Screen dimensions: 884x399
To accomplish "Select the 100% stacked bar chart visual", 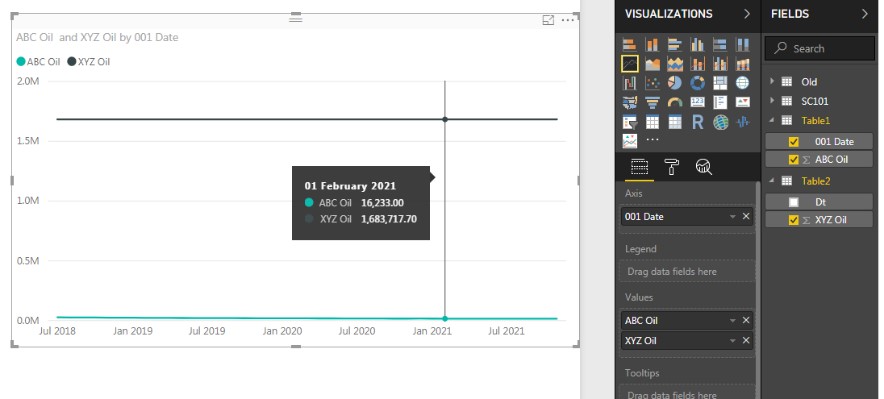I will 720,45.
